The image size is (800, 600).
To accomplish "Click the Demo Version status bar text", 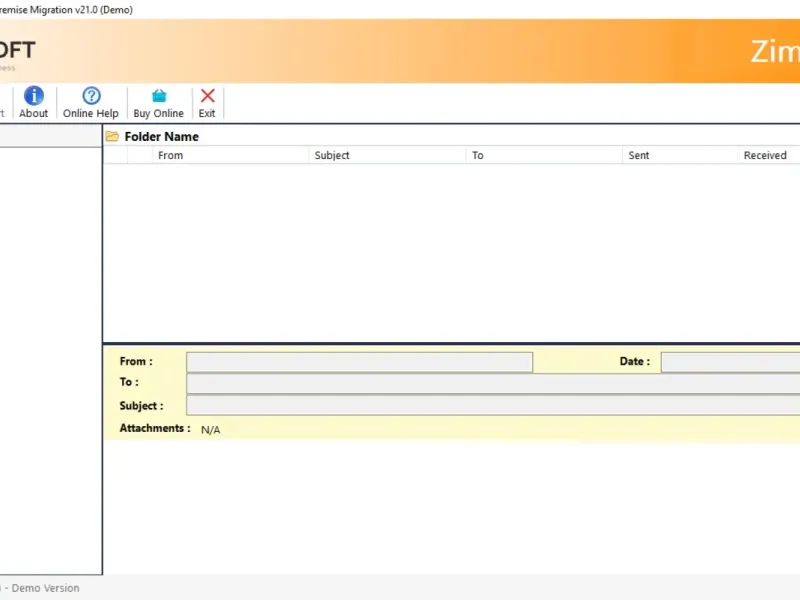I will (45, 588).
